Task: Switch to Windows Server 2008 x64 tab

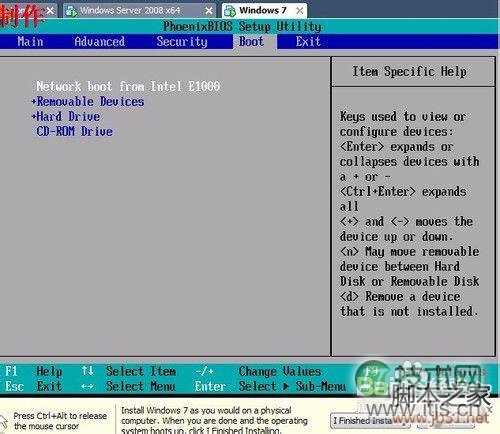Action: coord(139,11)
